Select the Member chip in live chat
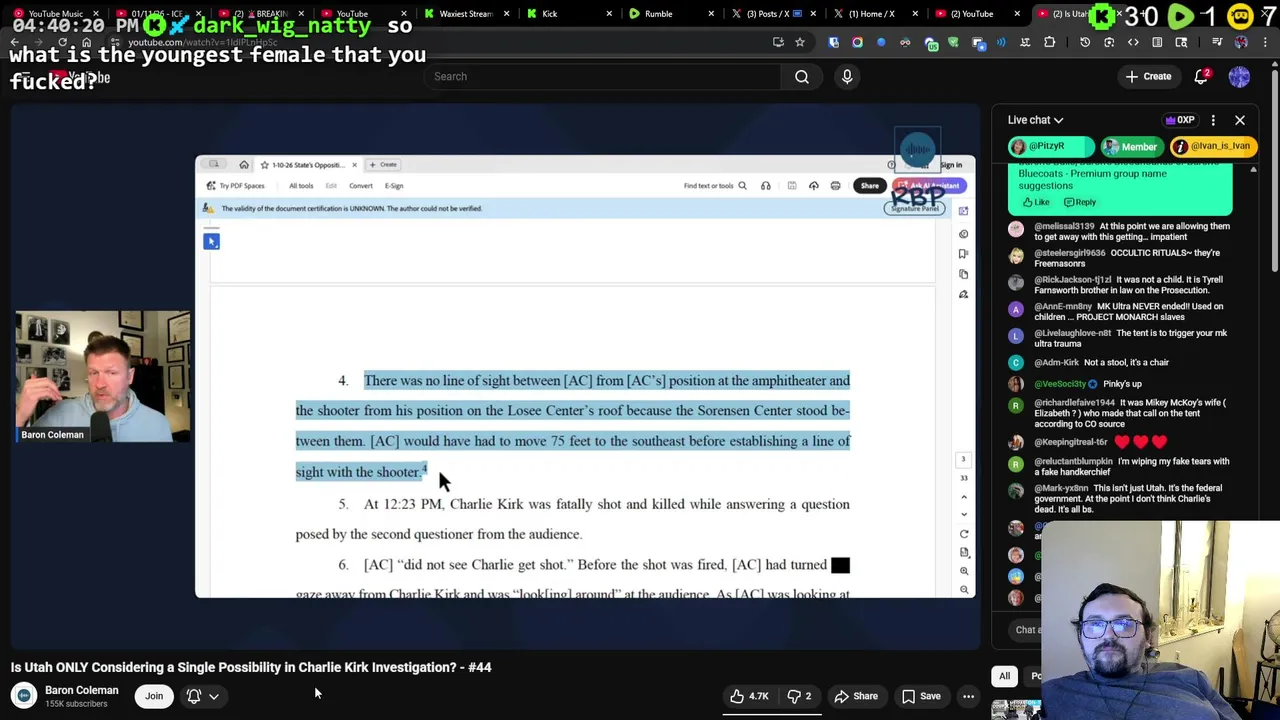1280x720 pixels. [1132, 146]
